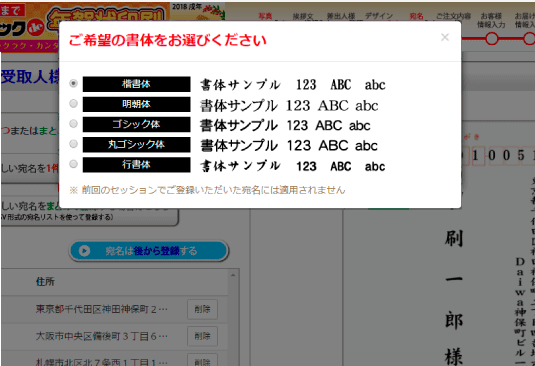Click the 宛名は後から登録する button
Image resolution: width=535 pixels, height=366 pixels.
149,251
